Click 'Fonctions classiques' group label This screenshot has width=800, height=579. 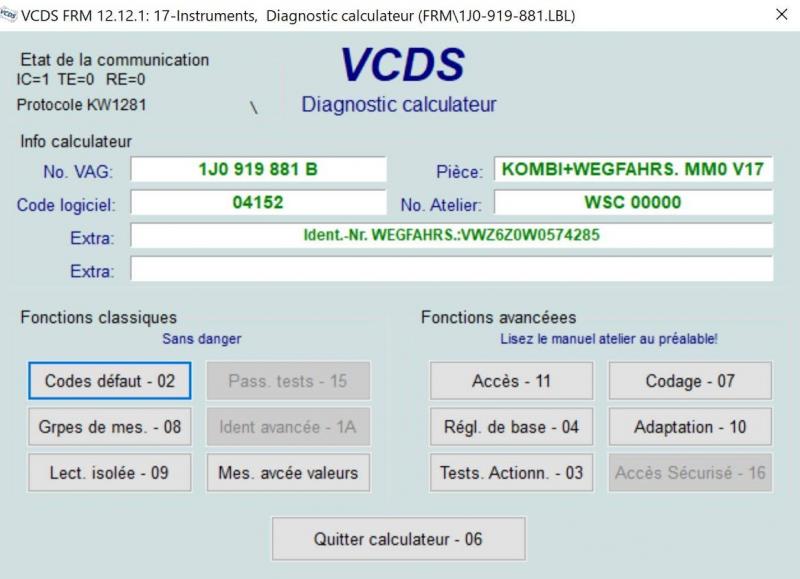pos(98,317)
